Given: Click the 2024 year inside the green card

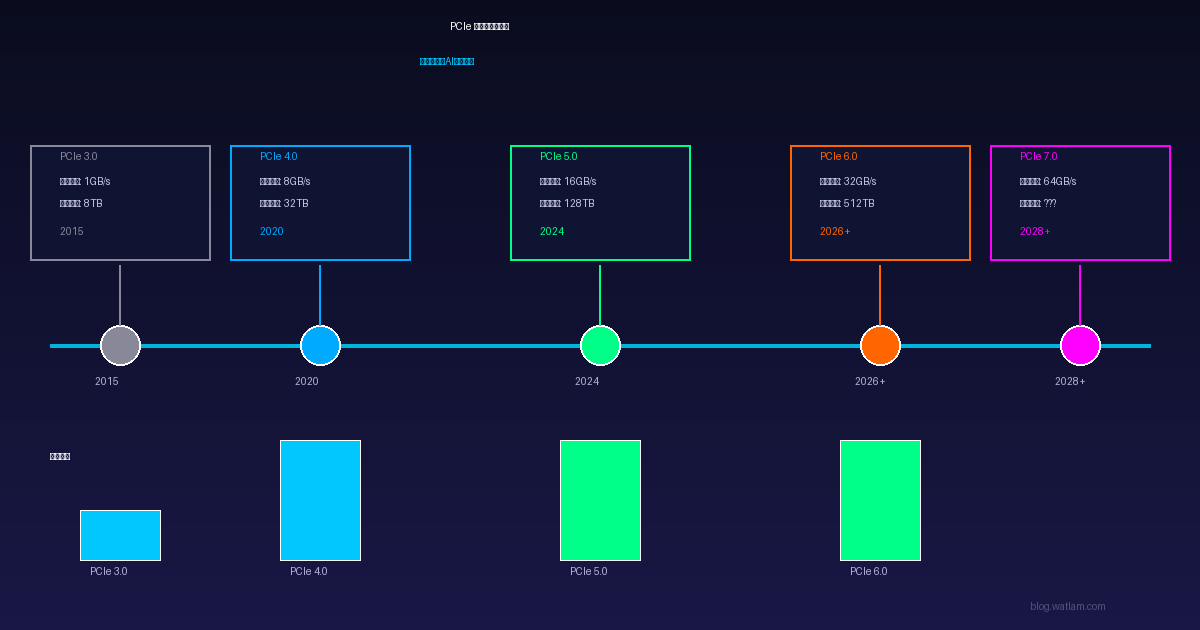Looking at the screenshot, I should (552, 232).
